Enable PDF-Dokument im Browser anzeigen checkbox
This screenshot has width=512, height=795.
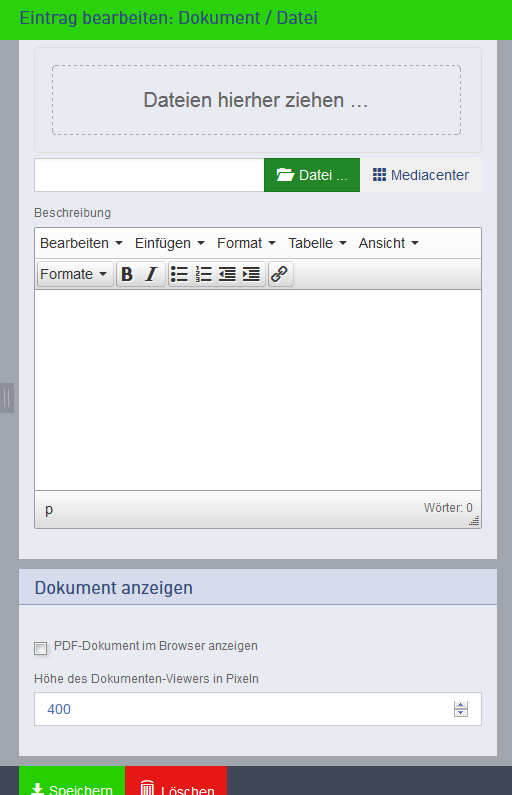(41, 648)
